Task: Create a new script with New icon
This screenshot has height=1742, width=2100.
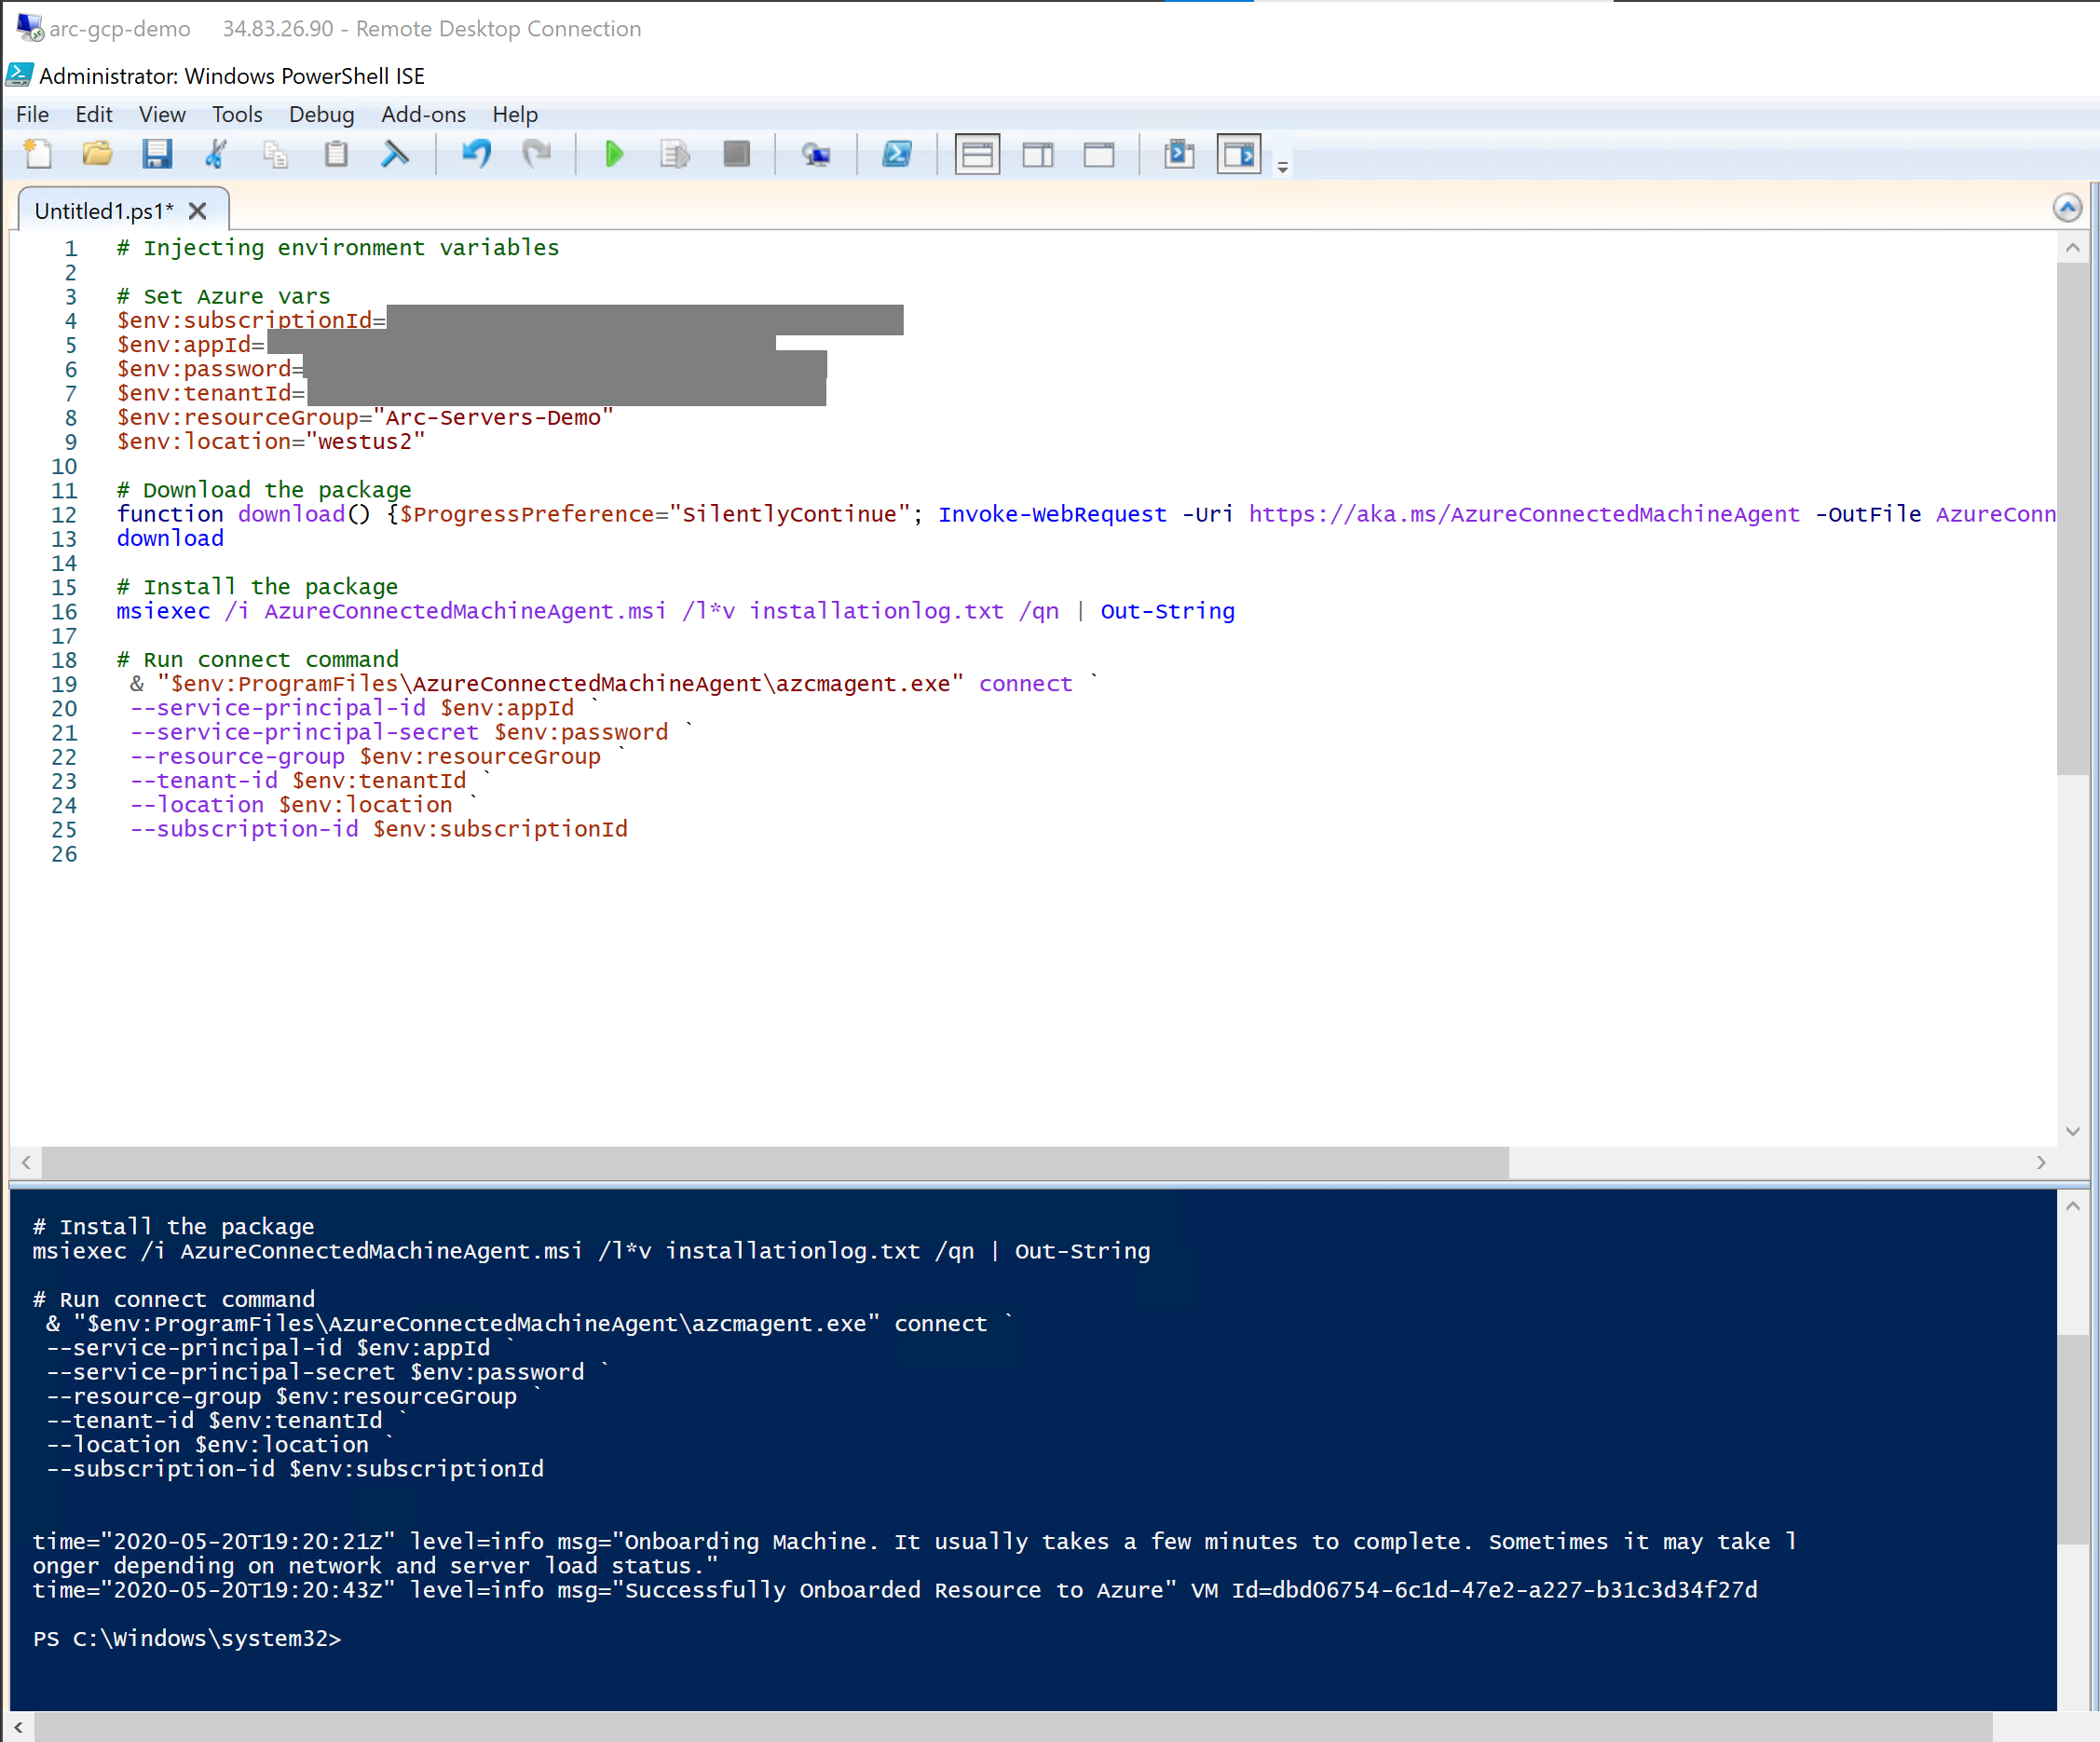Action: click(x=38, y=154)
